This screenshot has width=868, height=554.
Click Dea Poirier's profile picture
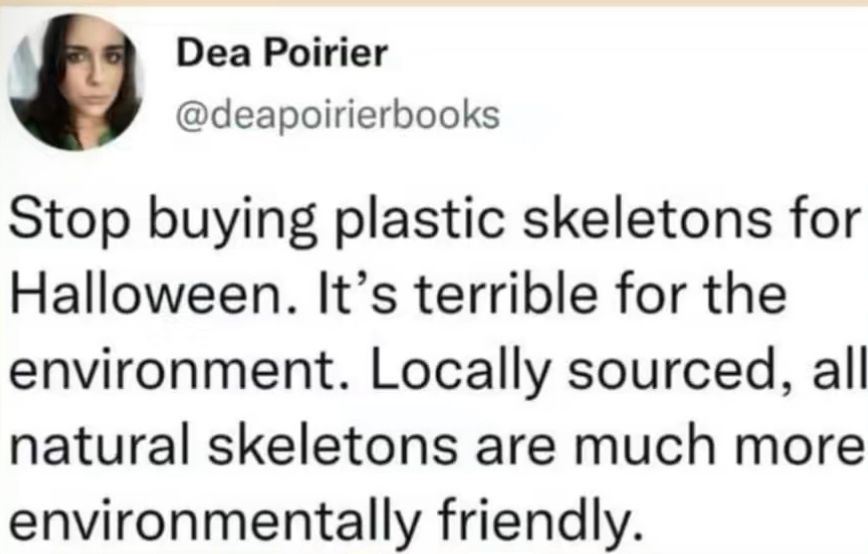(x=75, y=82)
